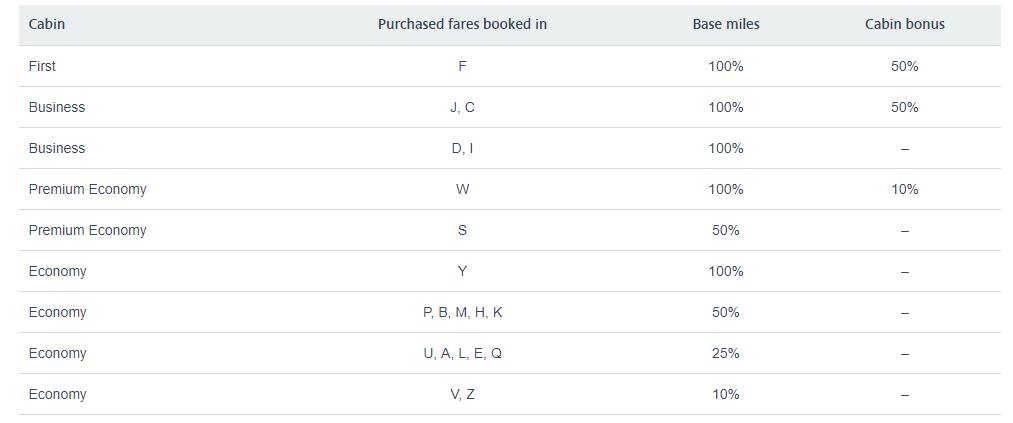Select fare class F cell
This screenshot has width=1013, height=423.
pyautogui.click(x=462, y=66)
